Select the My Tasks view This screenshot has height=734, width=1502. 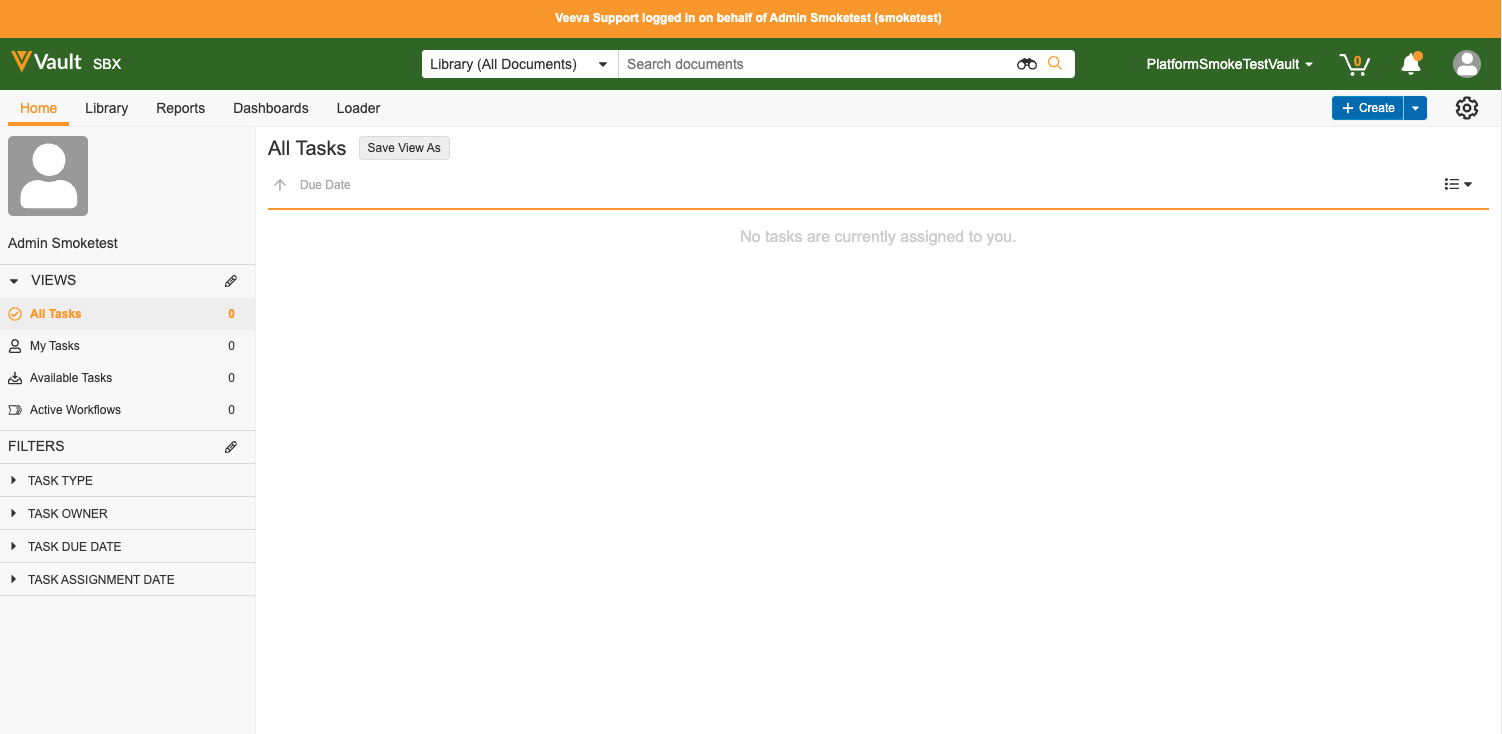(127, 346)
